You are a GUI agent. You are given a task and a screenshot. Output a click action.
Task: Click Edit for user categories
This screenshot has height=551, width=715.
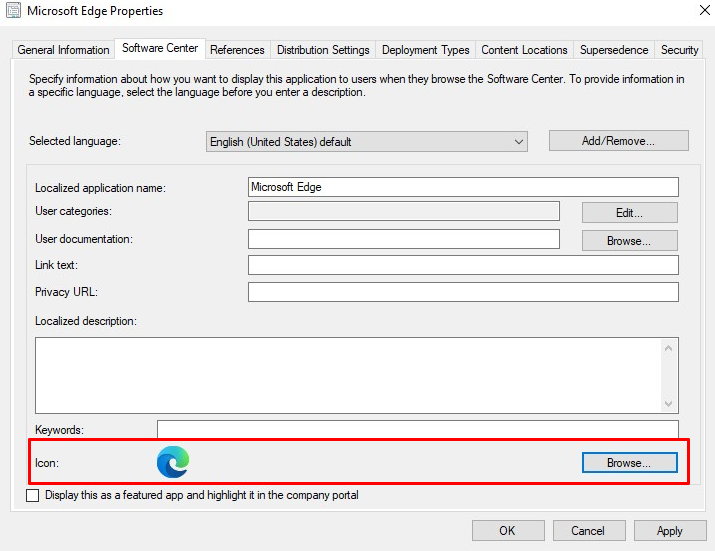(x=629, y=213)
